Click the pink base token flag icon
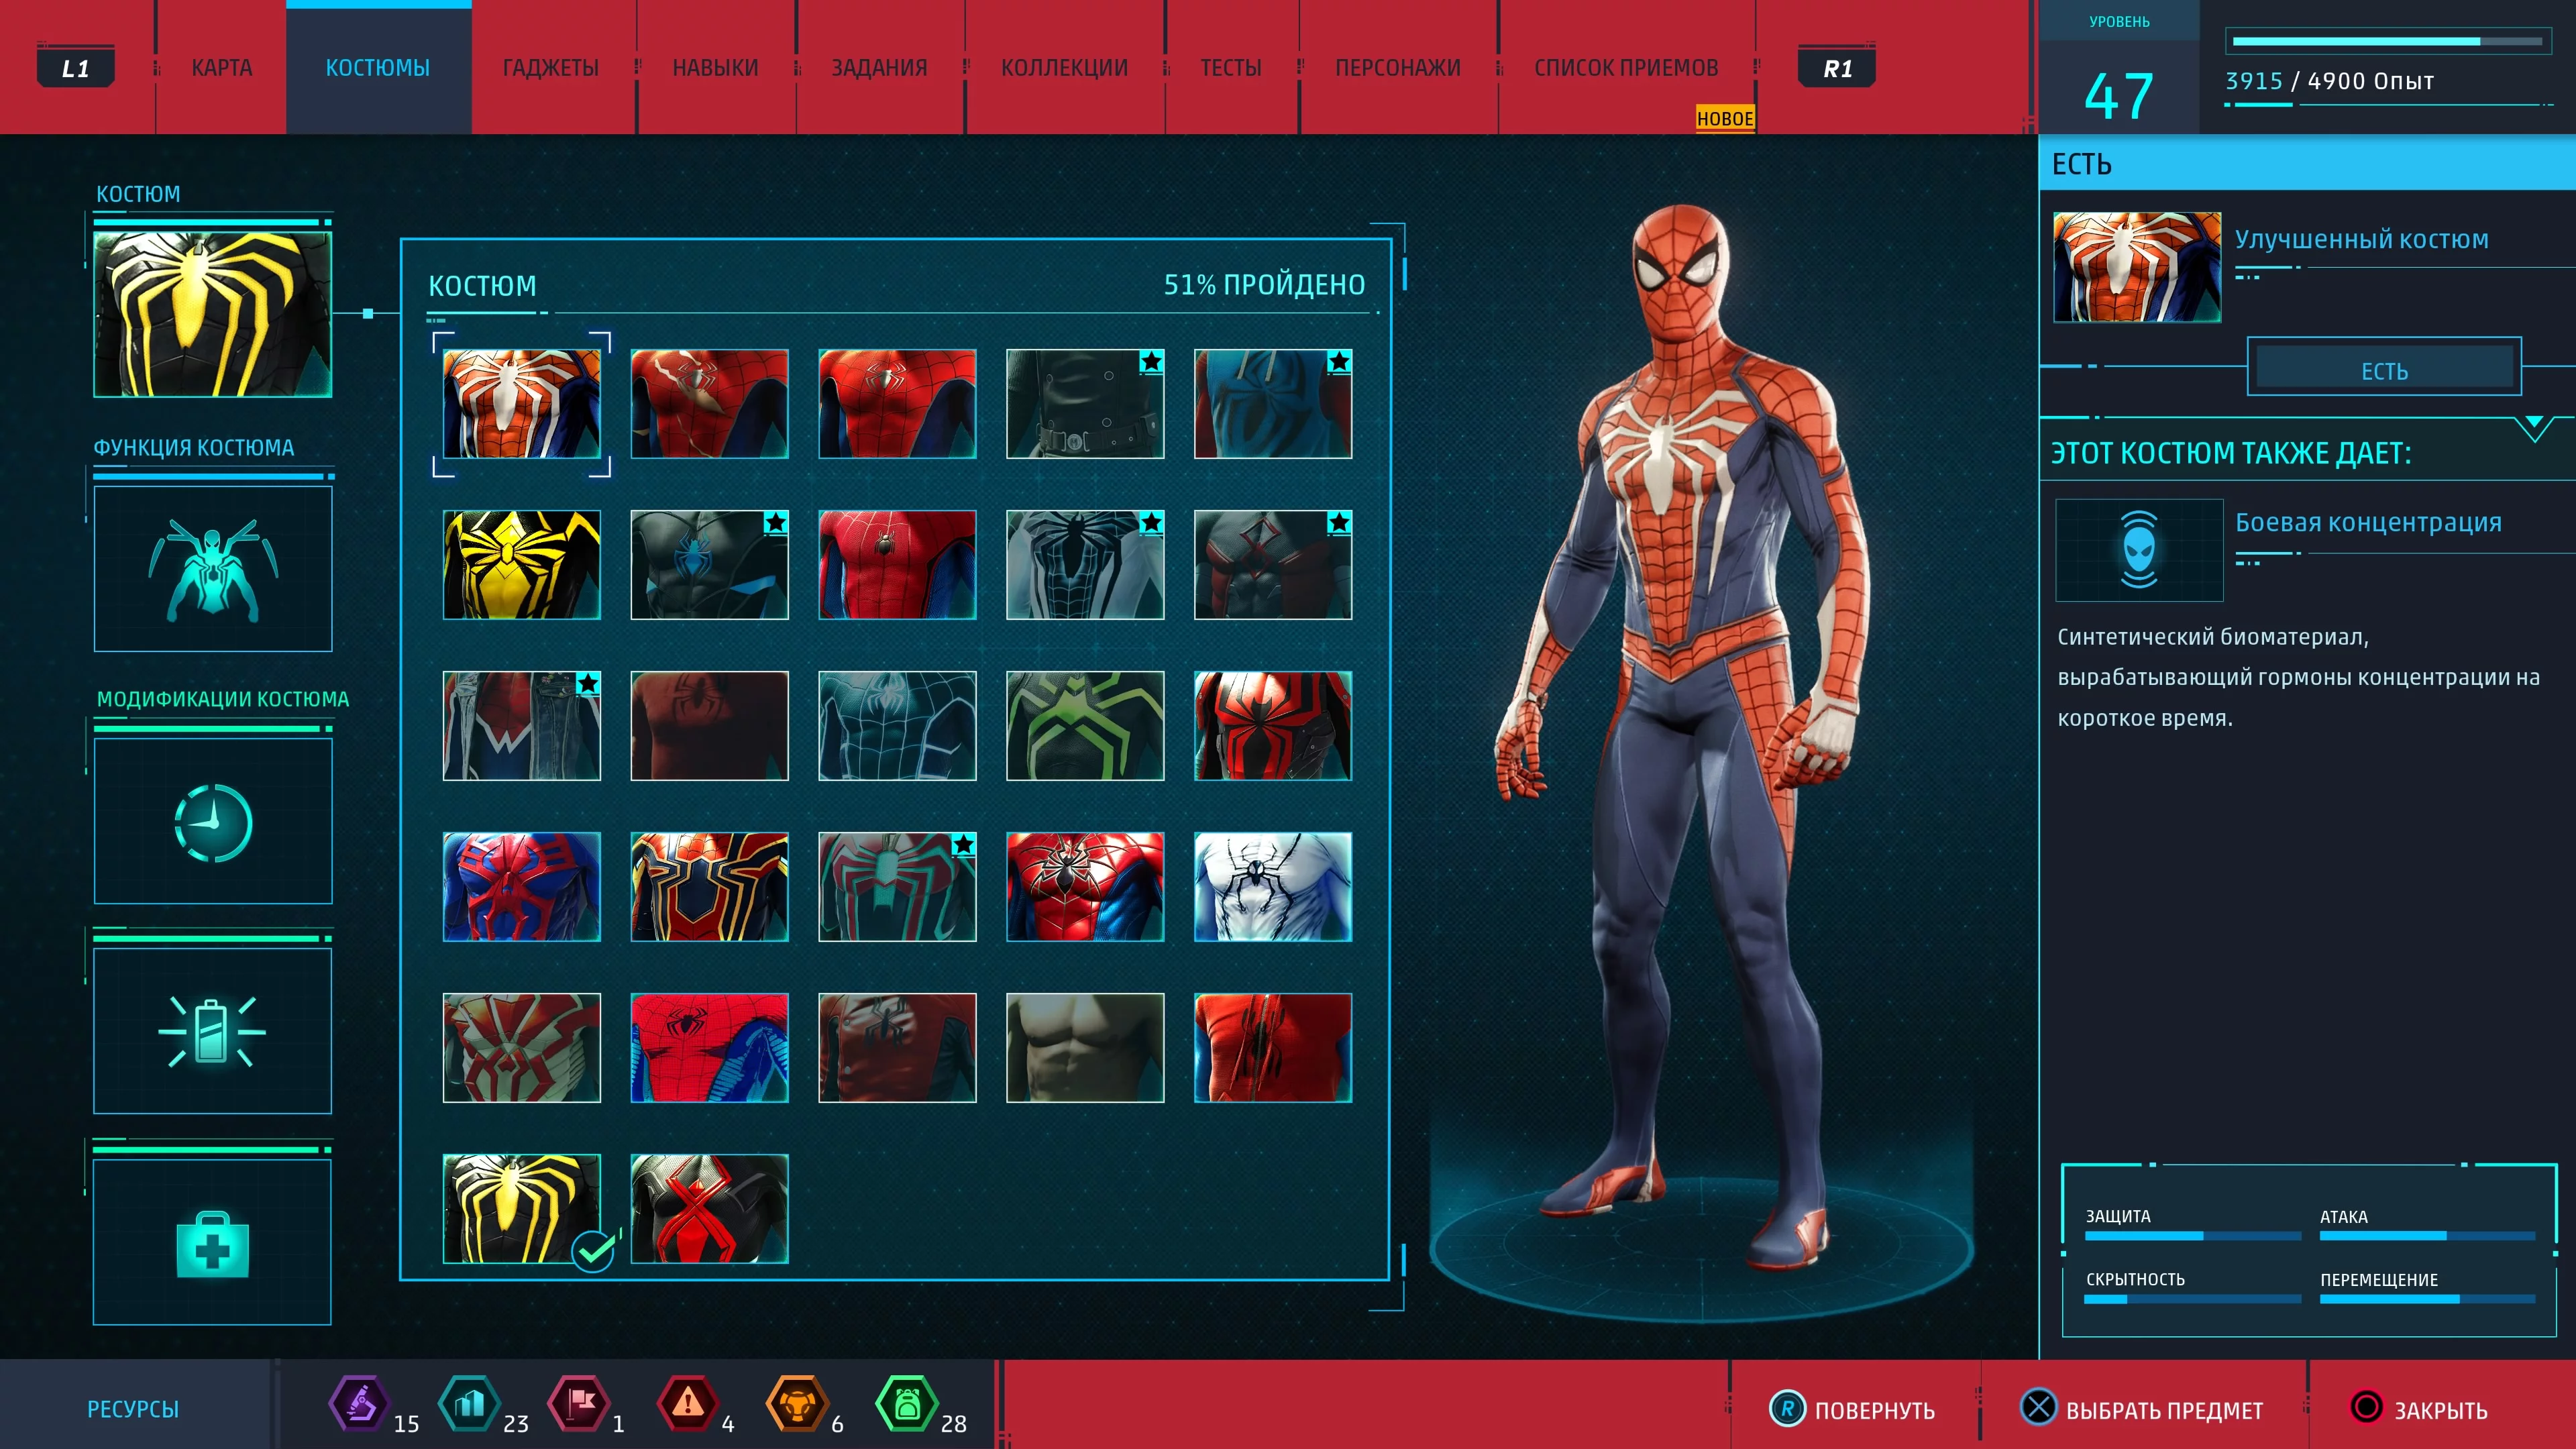The height and width of the screenshot is (1449, 2576). 579,1404
